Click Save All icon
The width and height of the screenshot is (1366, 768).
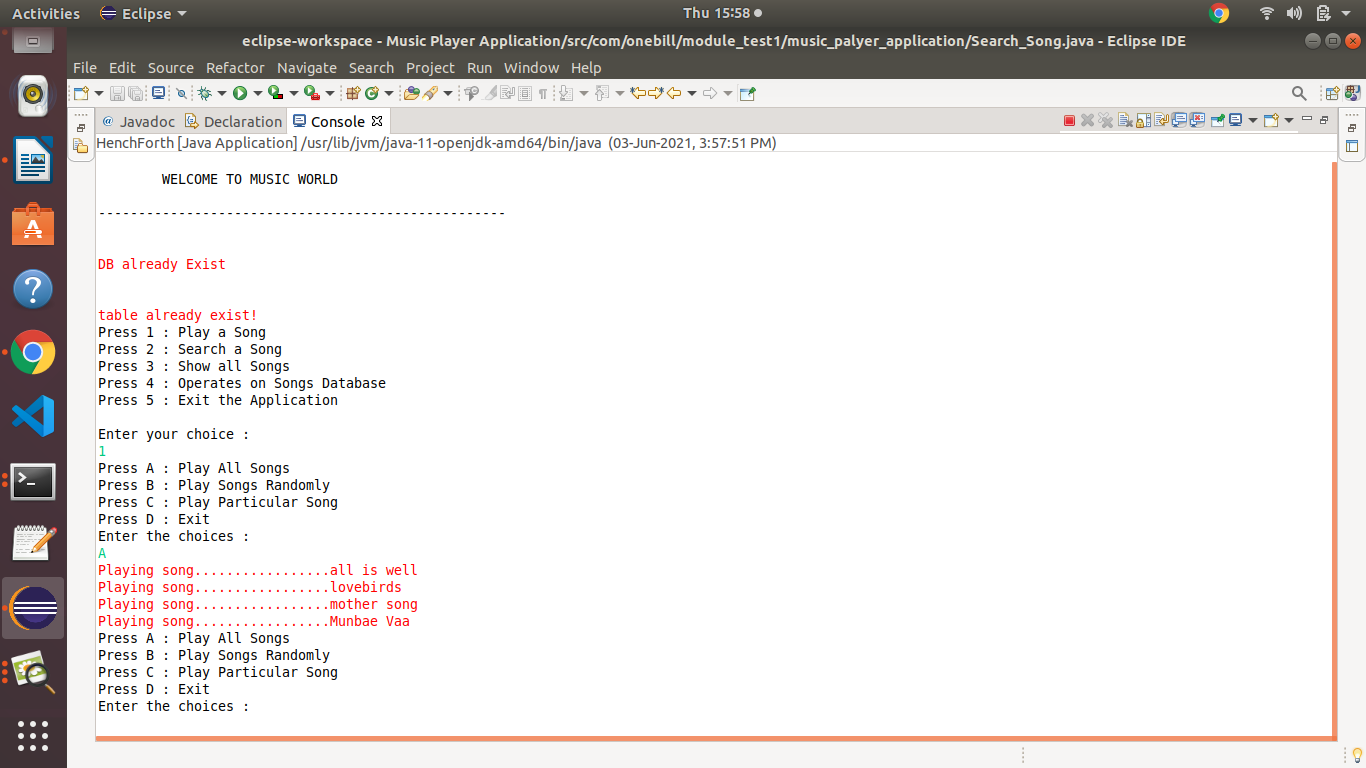pyautogui.click(x=136, y=93)
